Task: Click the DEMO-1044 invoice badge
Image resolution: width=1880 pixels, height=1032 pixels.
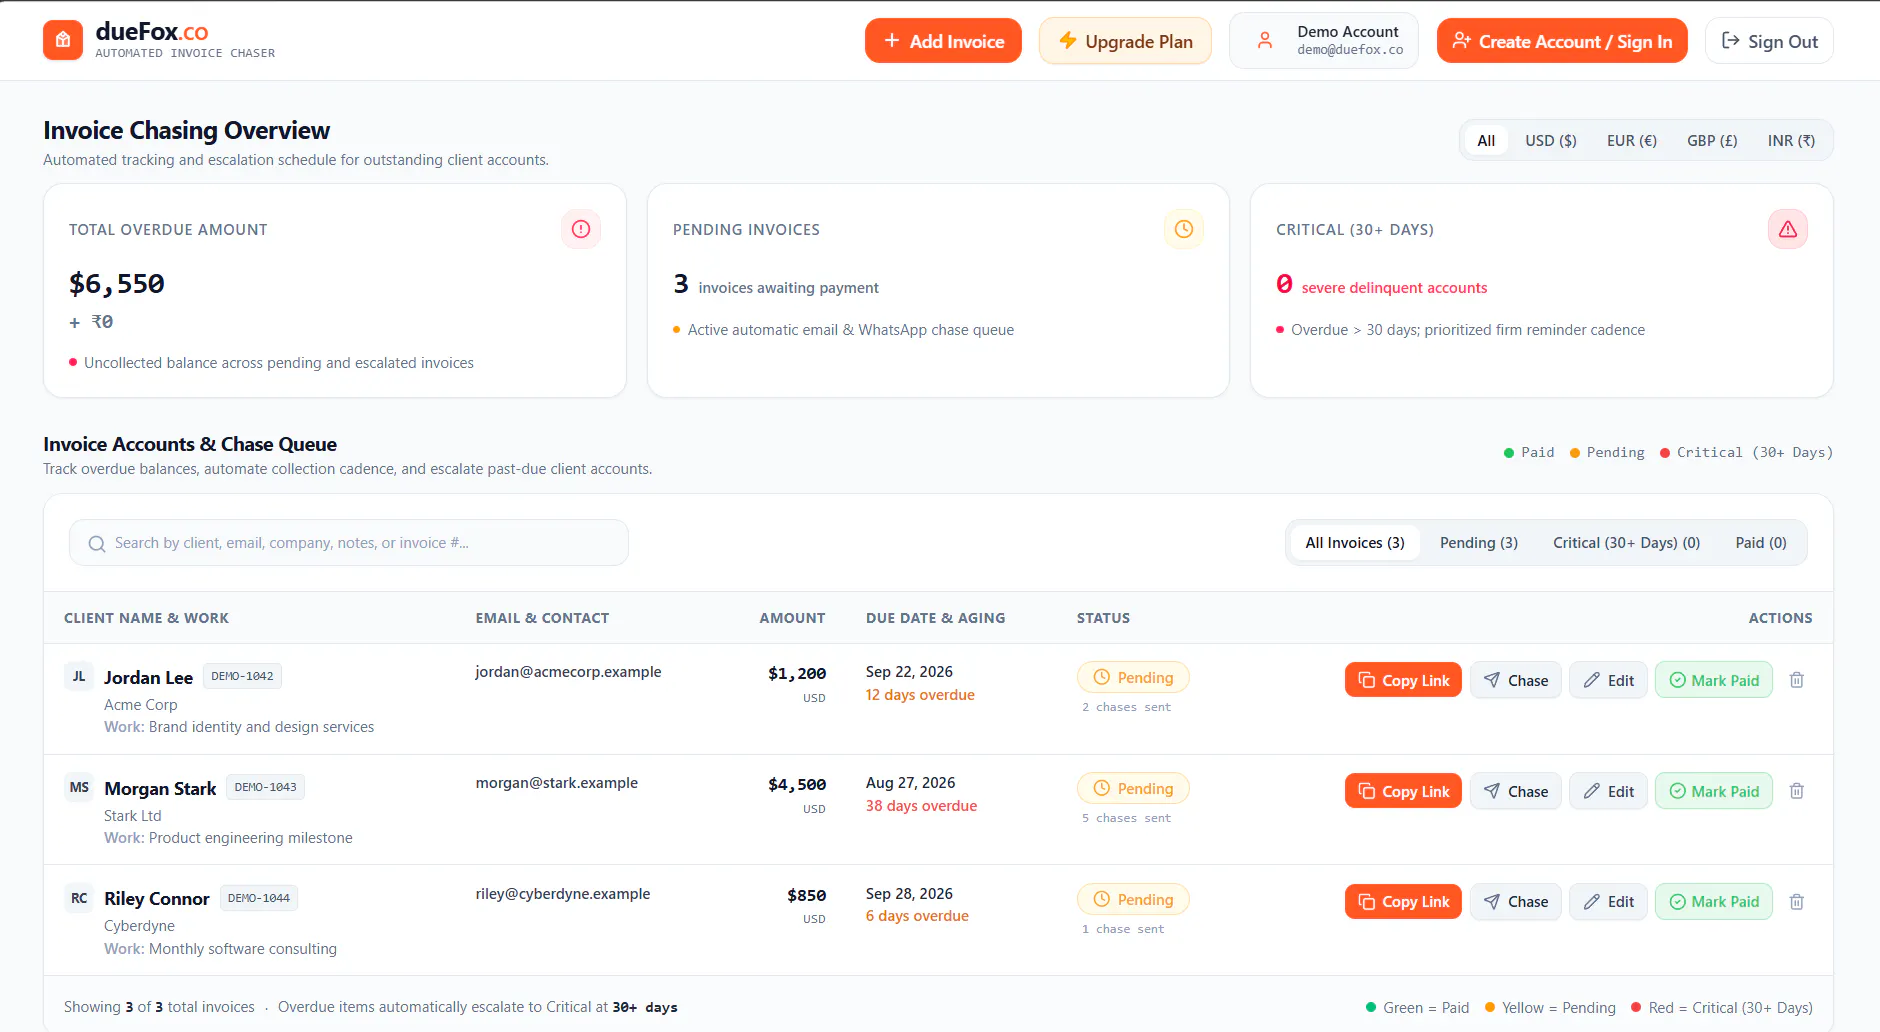Action: tap(258, 898)
